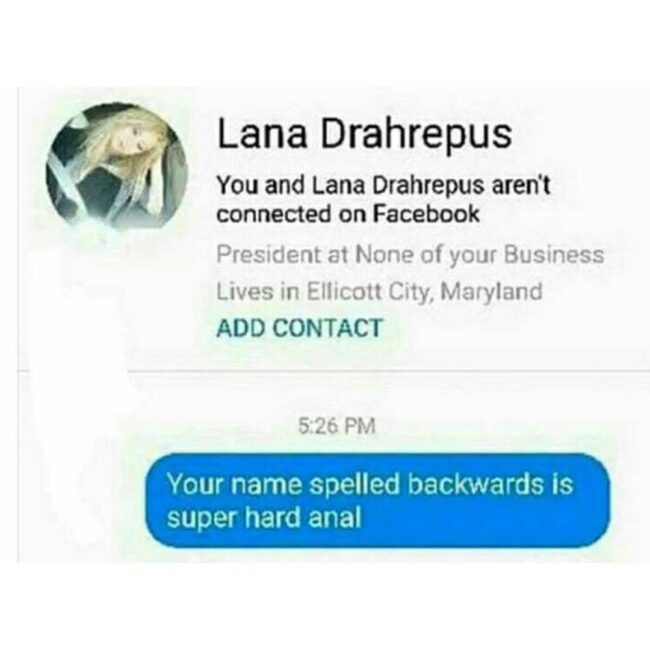
Task: Select the Lana Drahrepus name heading
Action: click(364, 134)
